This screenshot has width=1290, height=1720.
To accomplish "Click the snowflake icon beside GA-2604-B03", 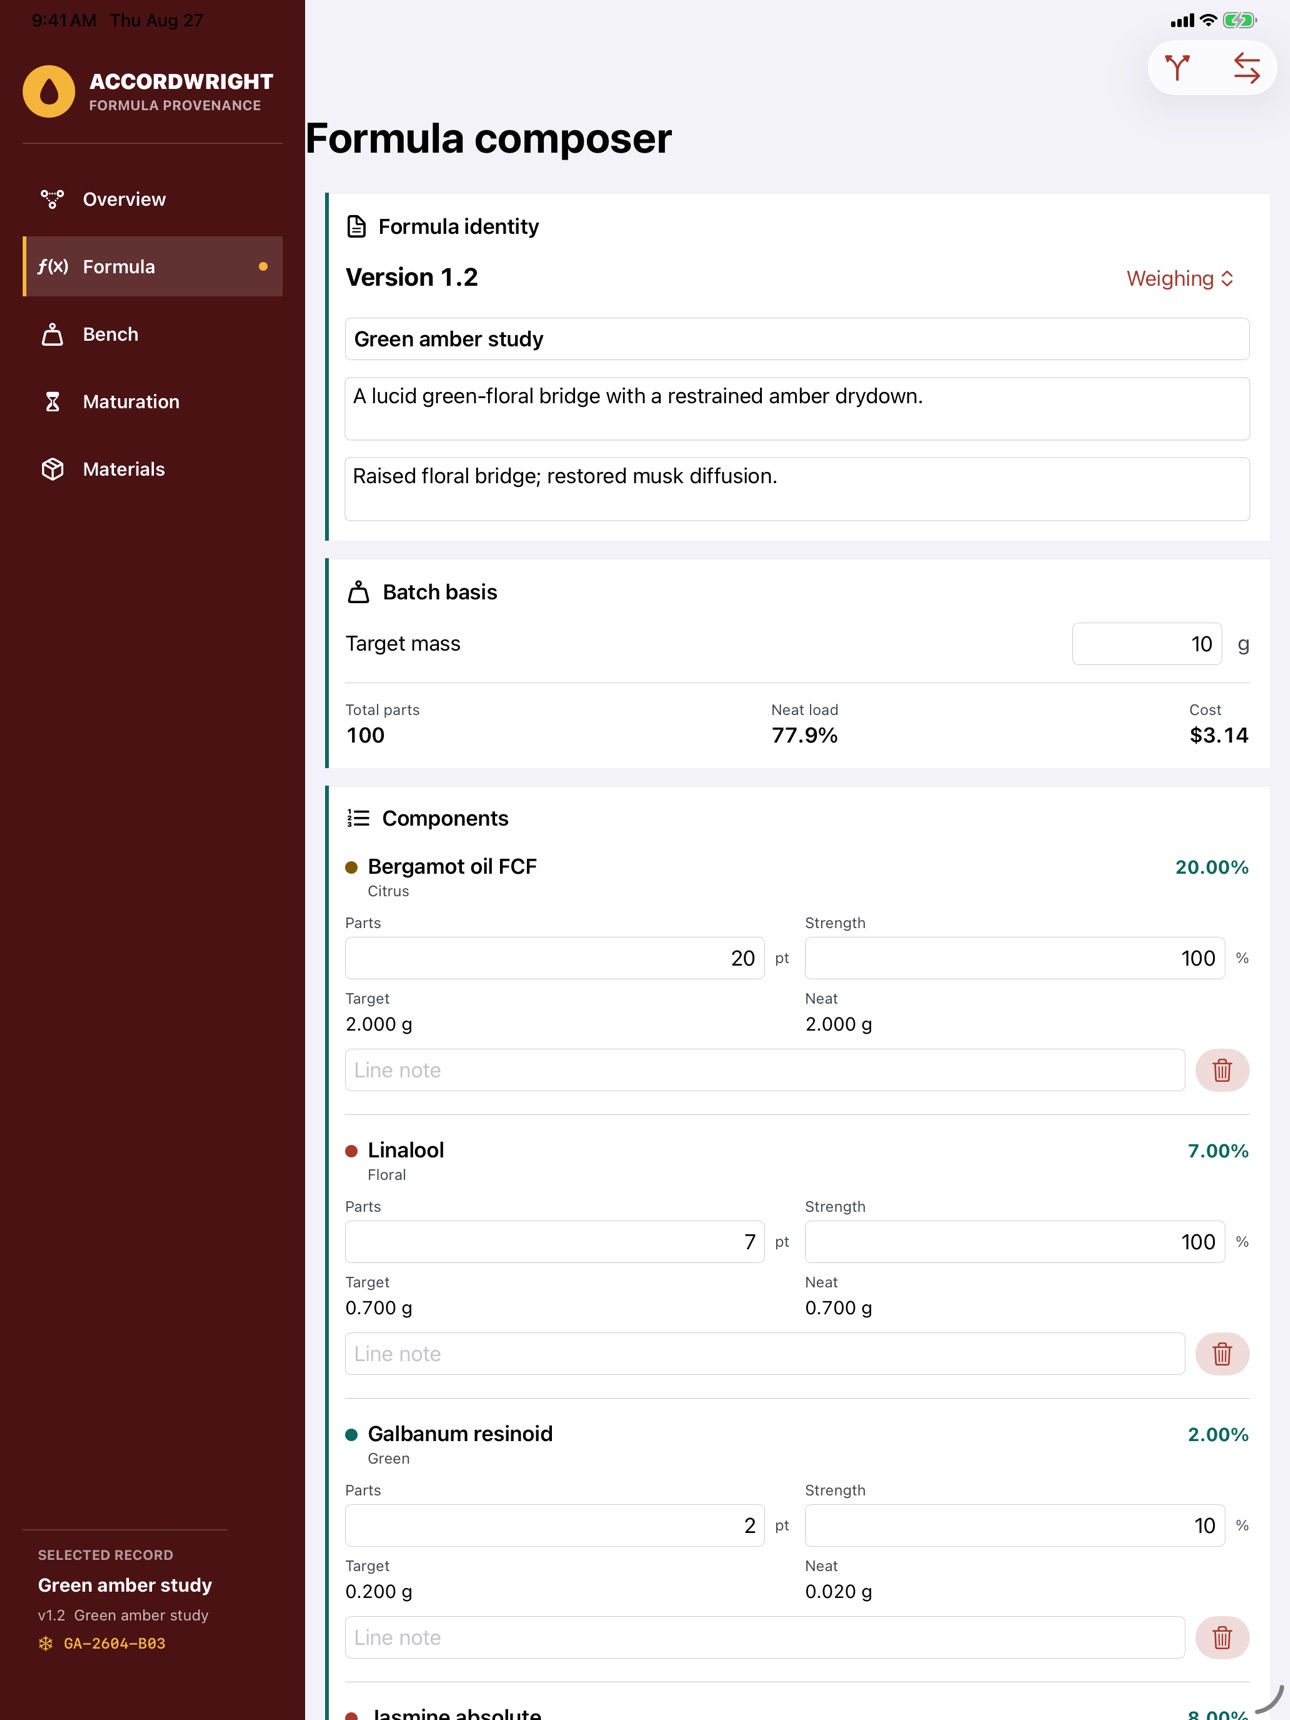I will tap(46, 1643).
